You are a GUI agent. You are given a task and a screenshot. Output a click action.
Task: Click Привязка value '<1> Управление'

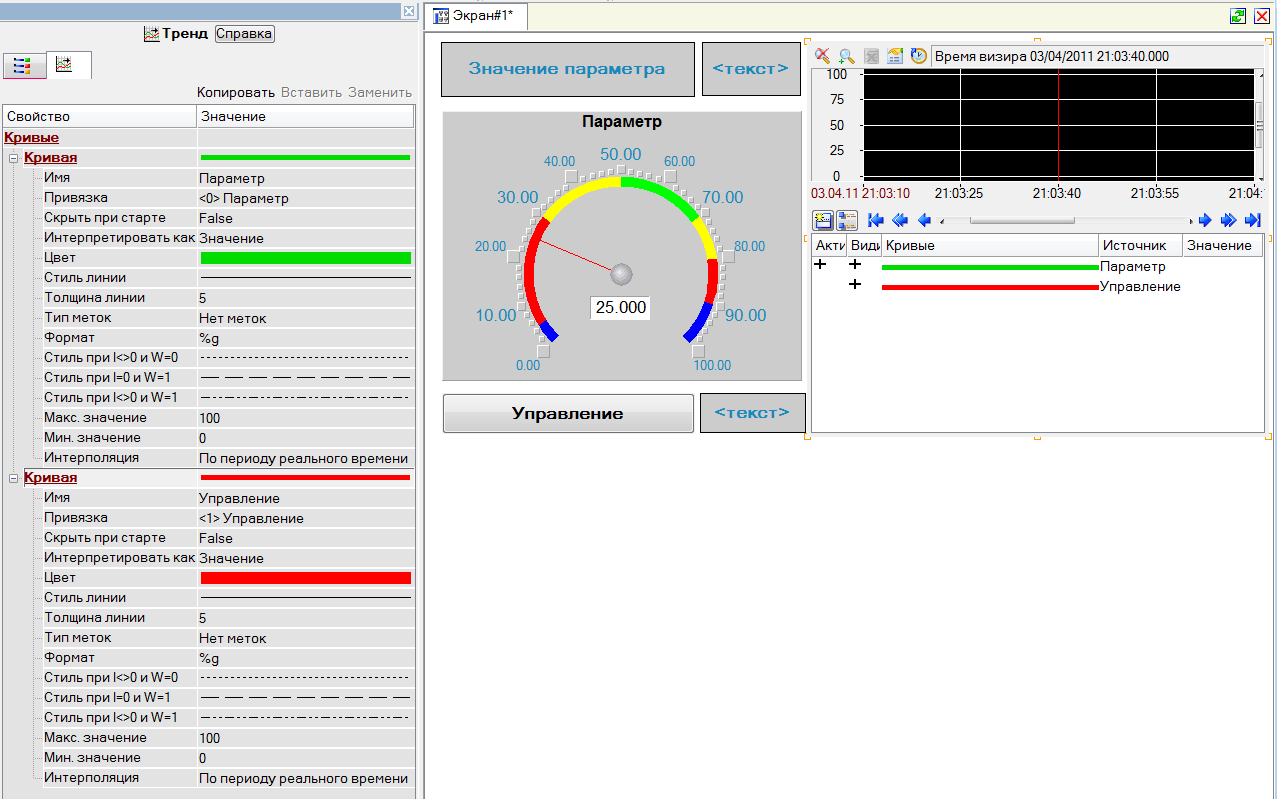point(306,518)
